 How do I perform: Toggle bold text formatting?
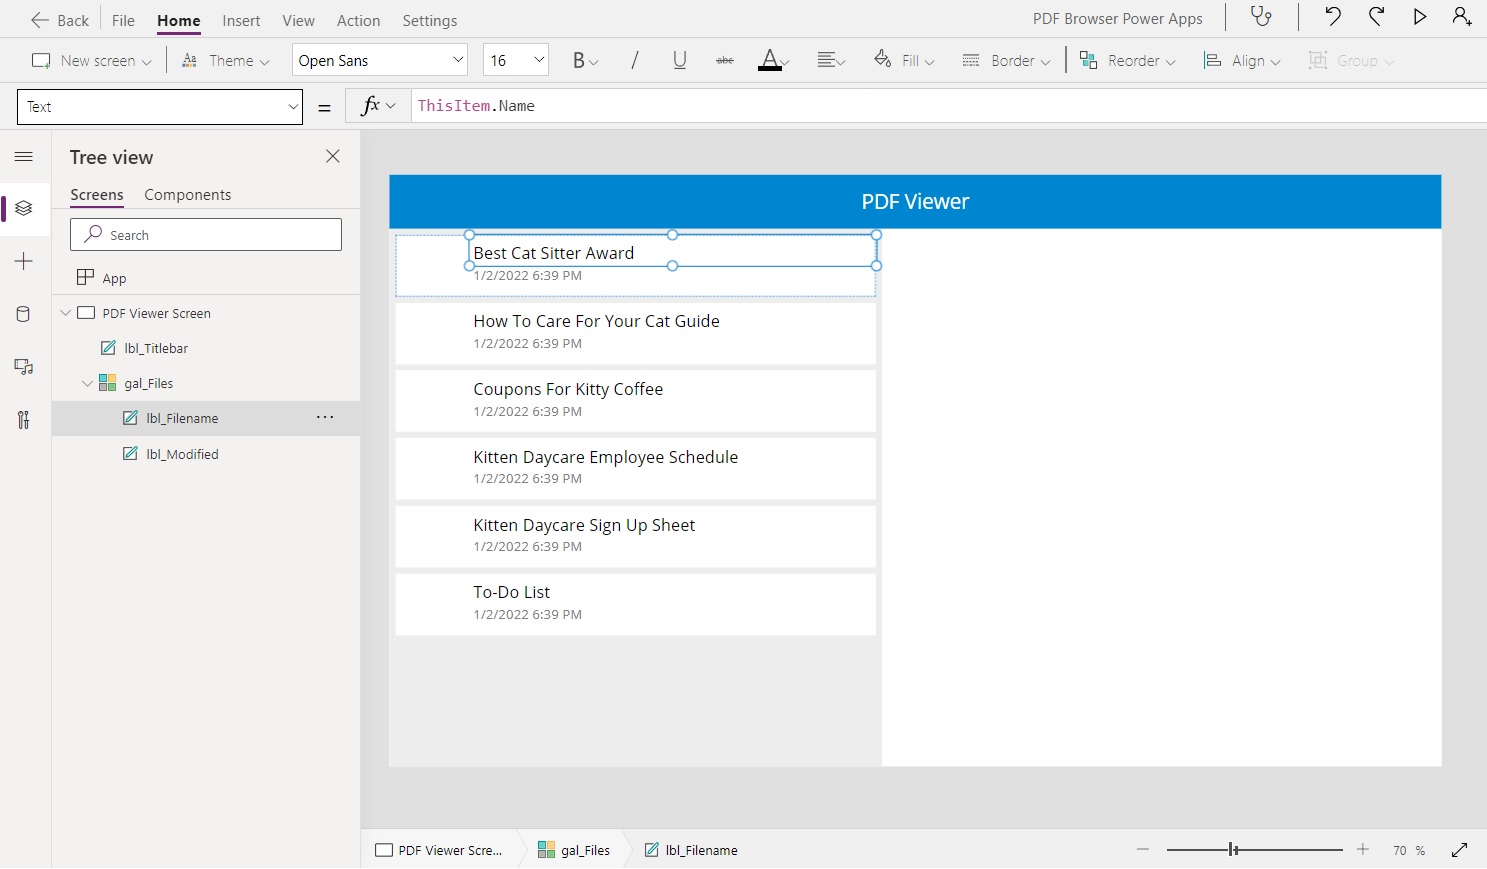coord(580,60)
